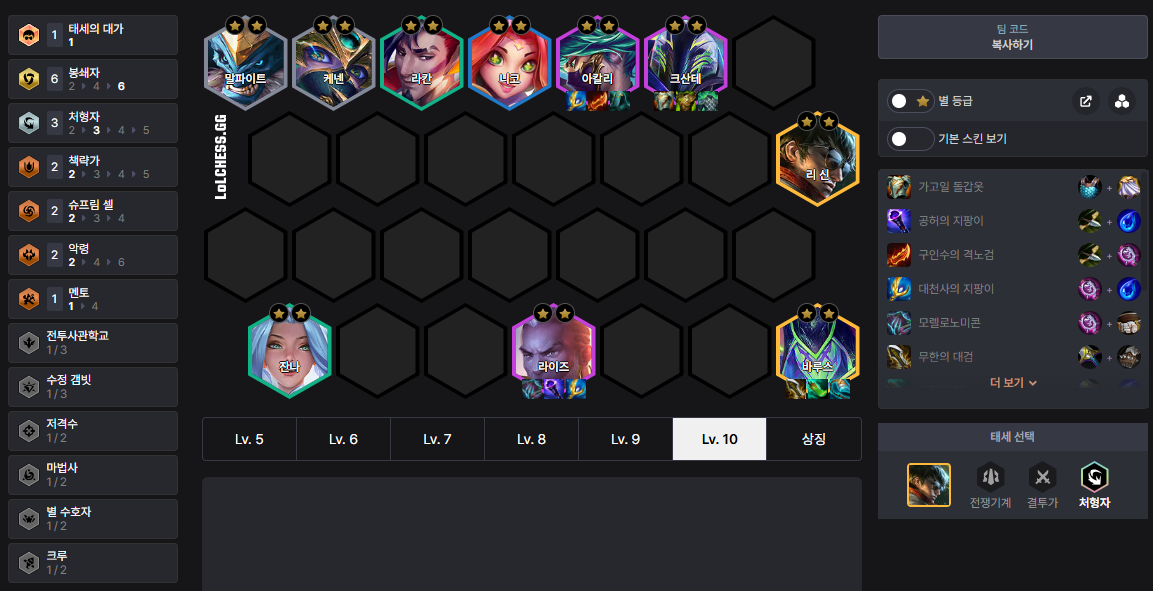
Task: Expand the item list with 더 보기
Action: [x=1013, y=383]
